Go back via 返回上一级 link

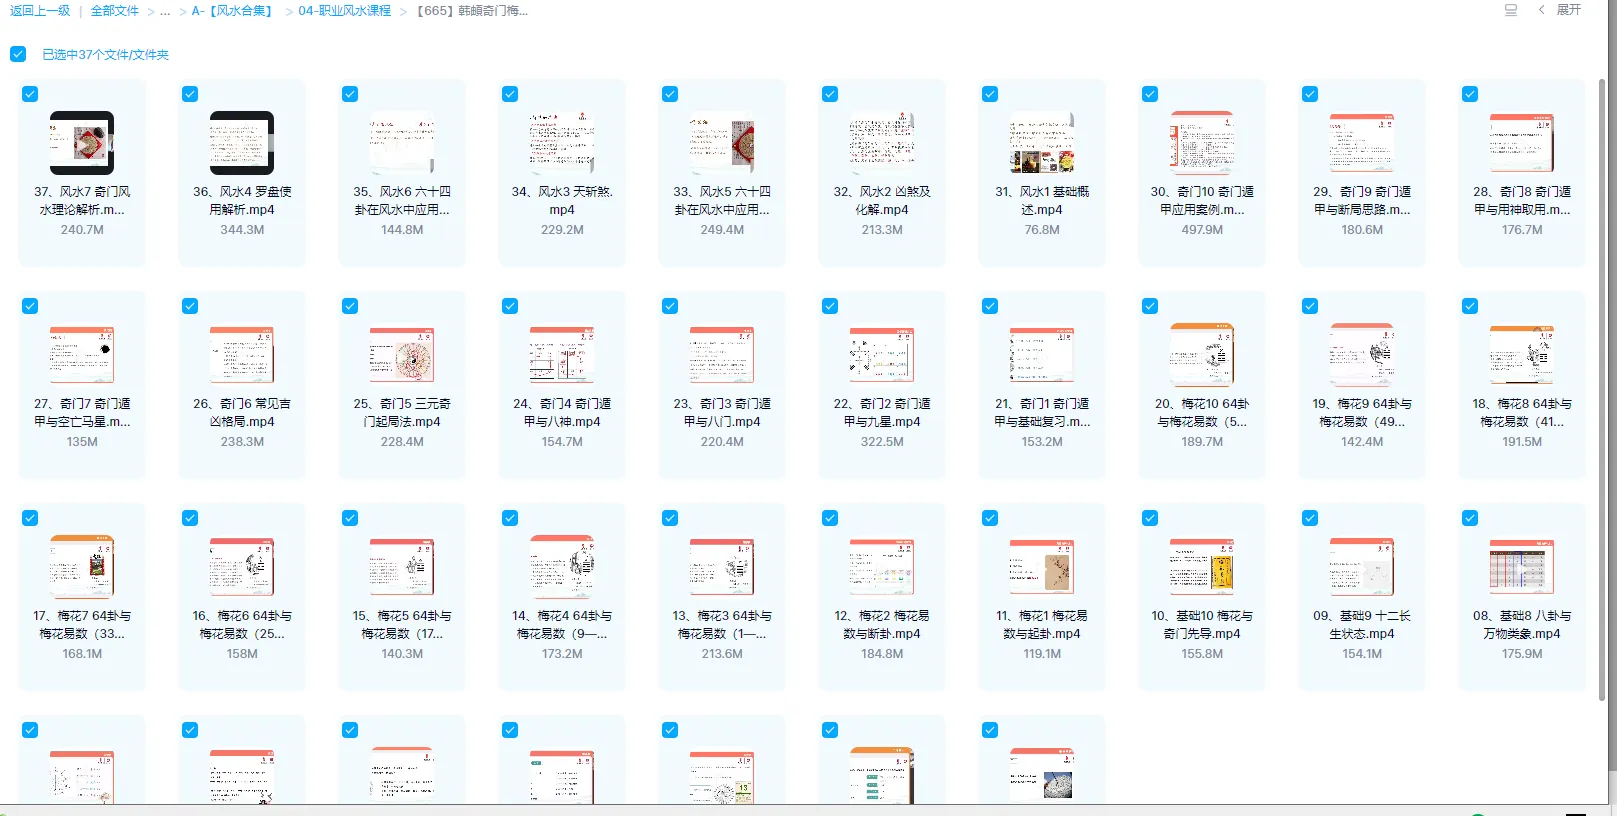40,11
